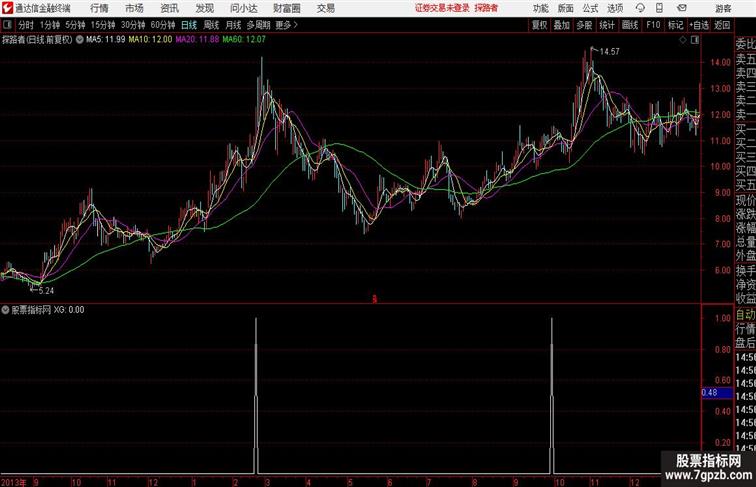The image size is (756, 487).
Task: Open the 交易 menu
Action: pos(325,8)
